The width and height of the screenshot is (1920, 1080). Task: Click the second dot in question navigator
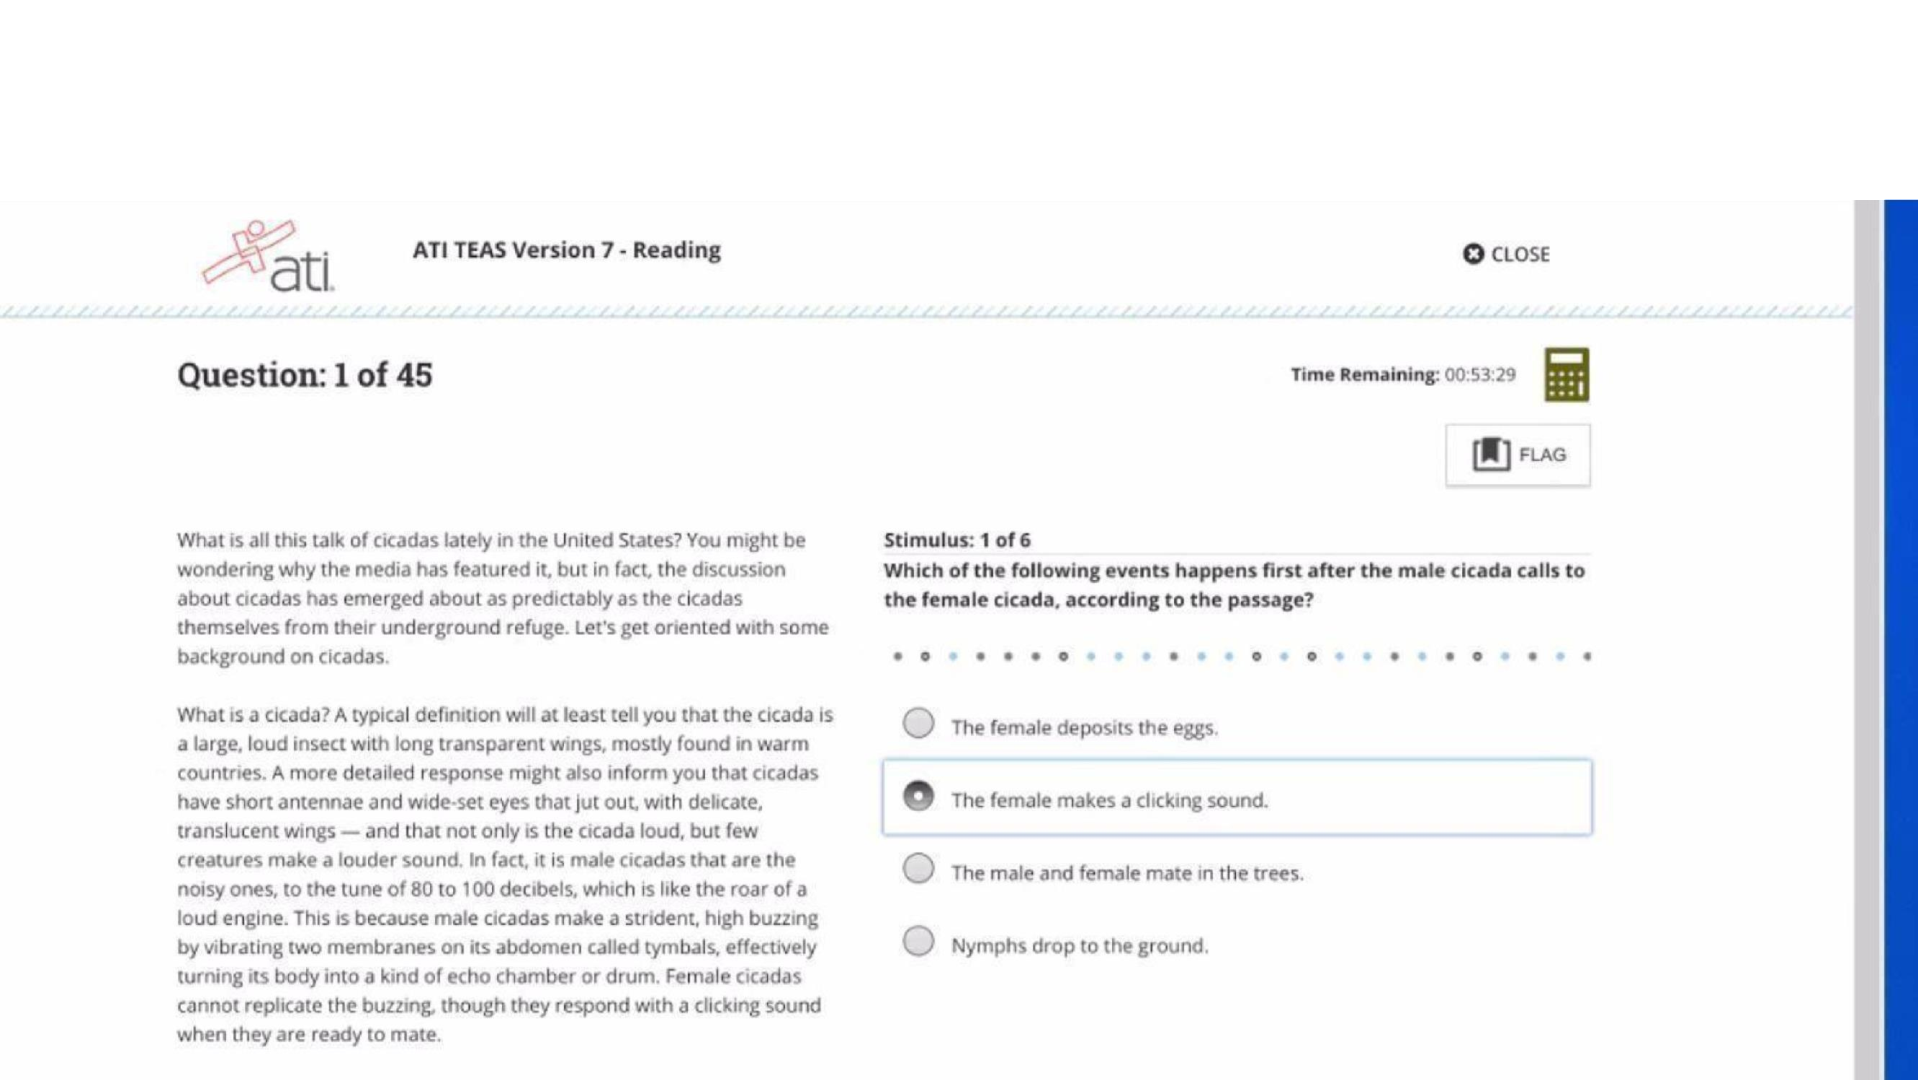click(x=925, y=657)
